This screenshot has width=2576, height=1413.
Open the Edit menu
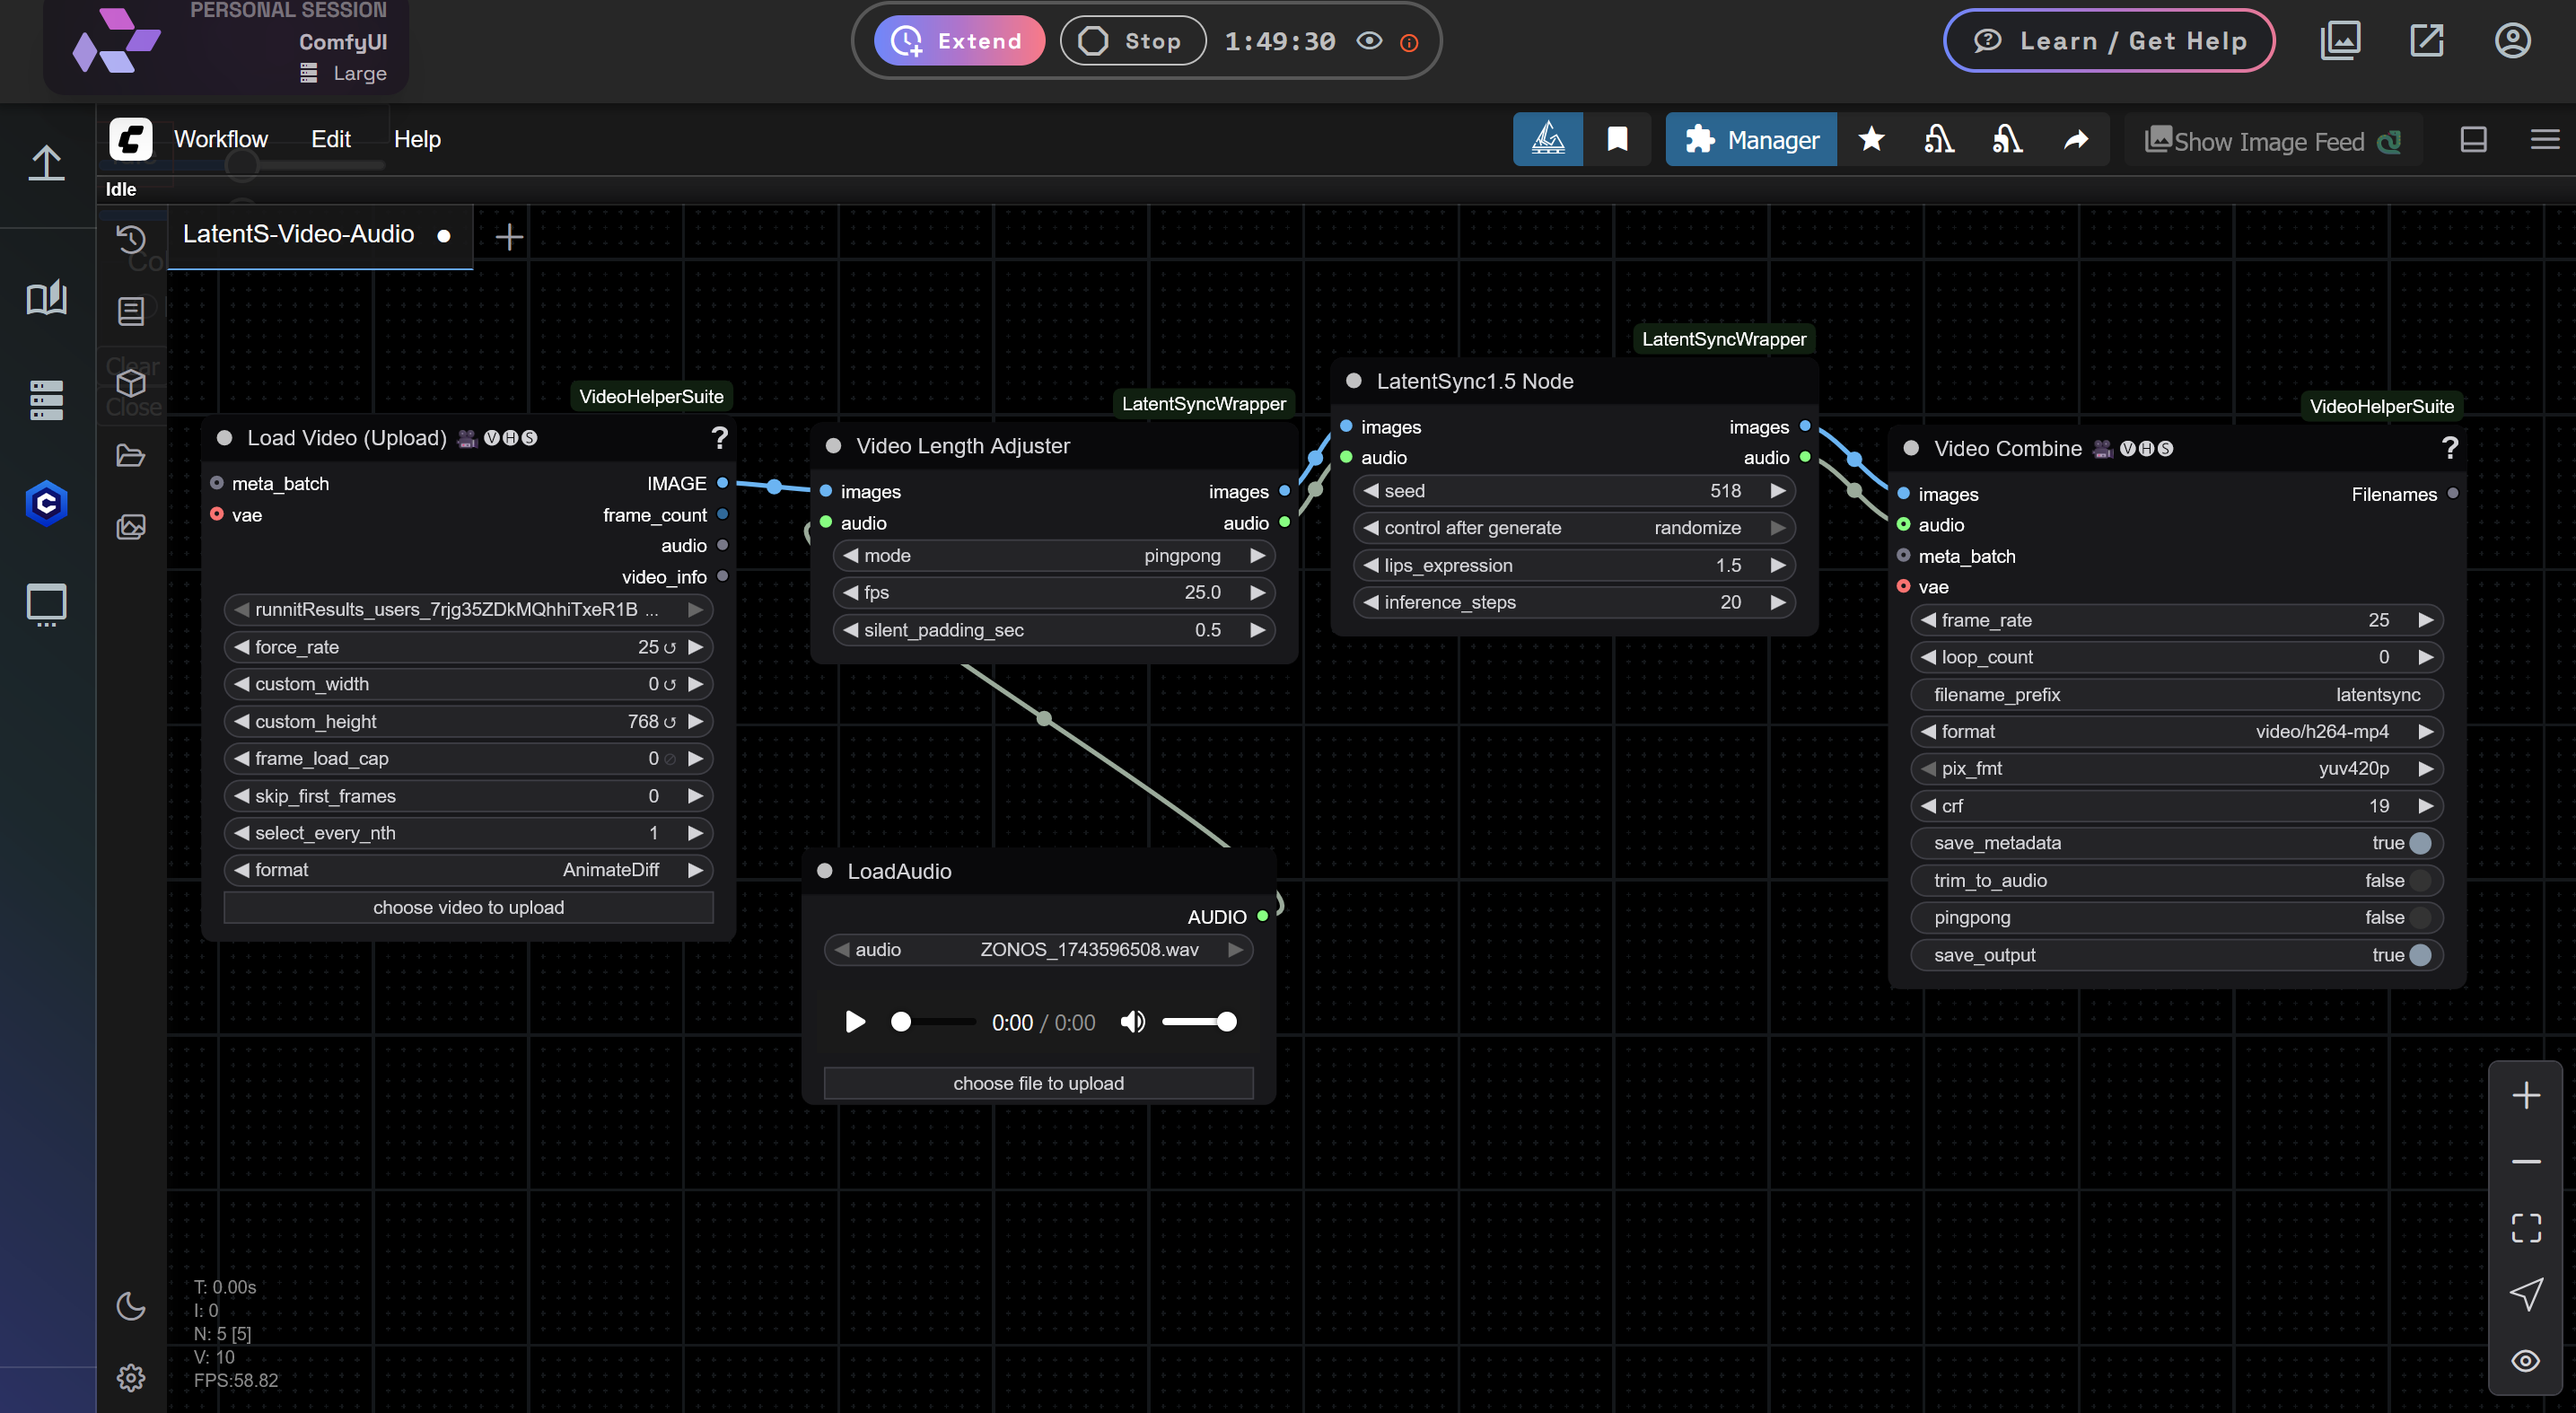(330, 139)
